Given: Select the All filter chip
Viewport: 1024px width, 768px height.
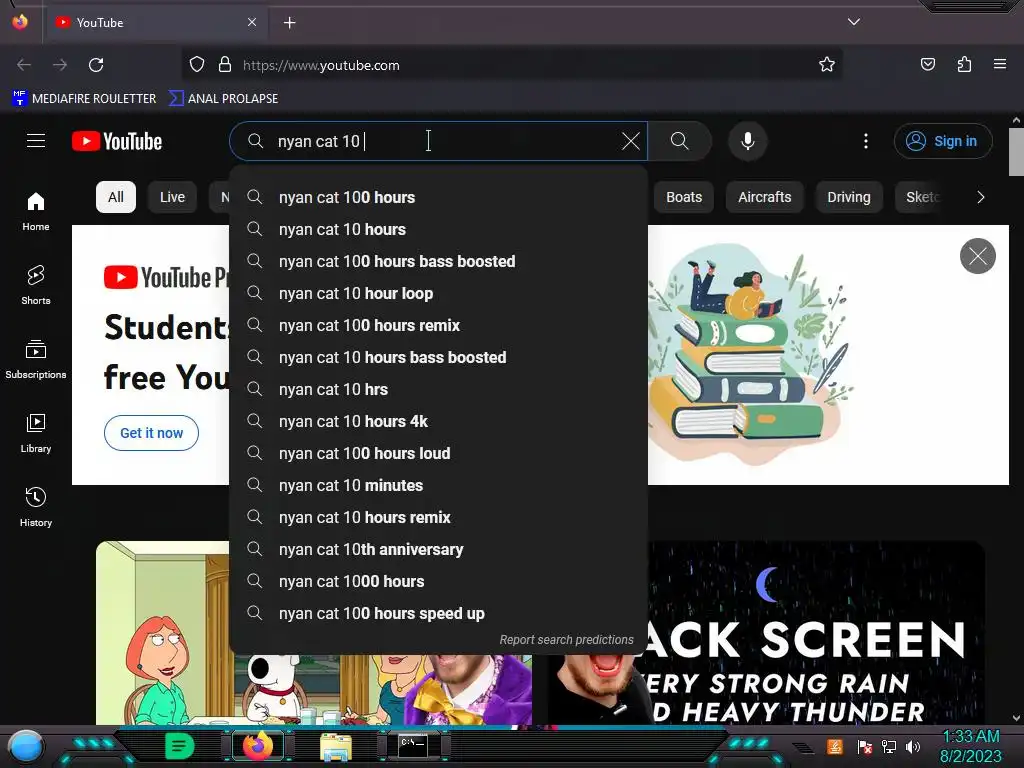Looking at the screenshot, I should [x=116, y=197].
